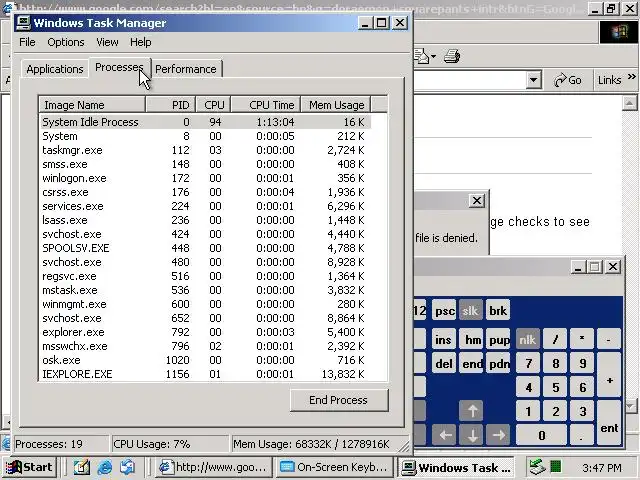Click the brk key on On-Screen Keyboard
Viewport: 640px width, 480px height.
[x=498, y=311]
